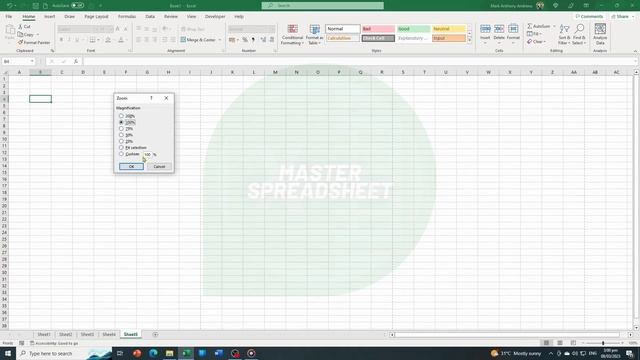The height and width of the screenshot is (360, 640).
Task: Click Merge & Center
Action: (x=198, y=40)
